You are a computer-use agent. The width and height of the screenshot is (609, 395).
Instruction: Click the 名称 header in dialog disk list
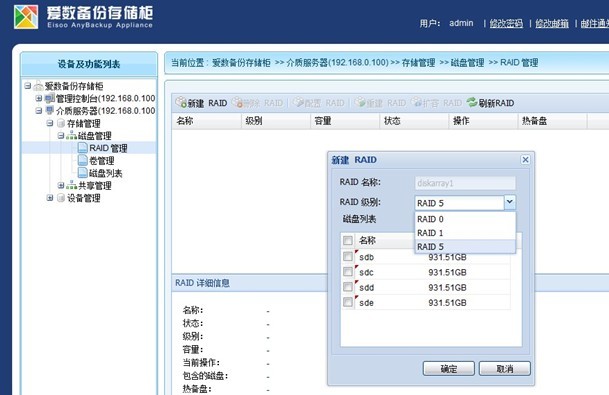pos(367,240)
